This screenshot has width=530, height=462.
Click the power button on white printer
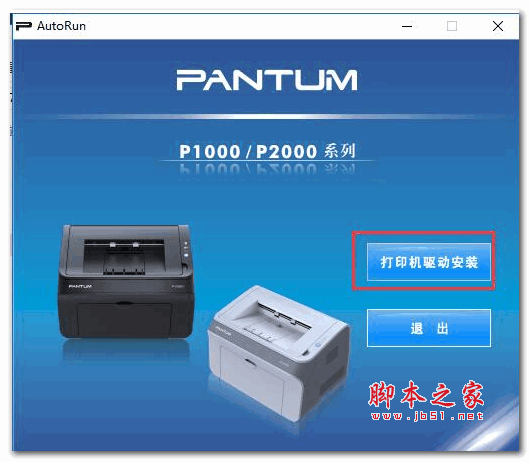tap(318, 345)
